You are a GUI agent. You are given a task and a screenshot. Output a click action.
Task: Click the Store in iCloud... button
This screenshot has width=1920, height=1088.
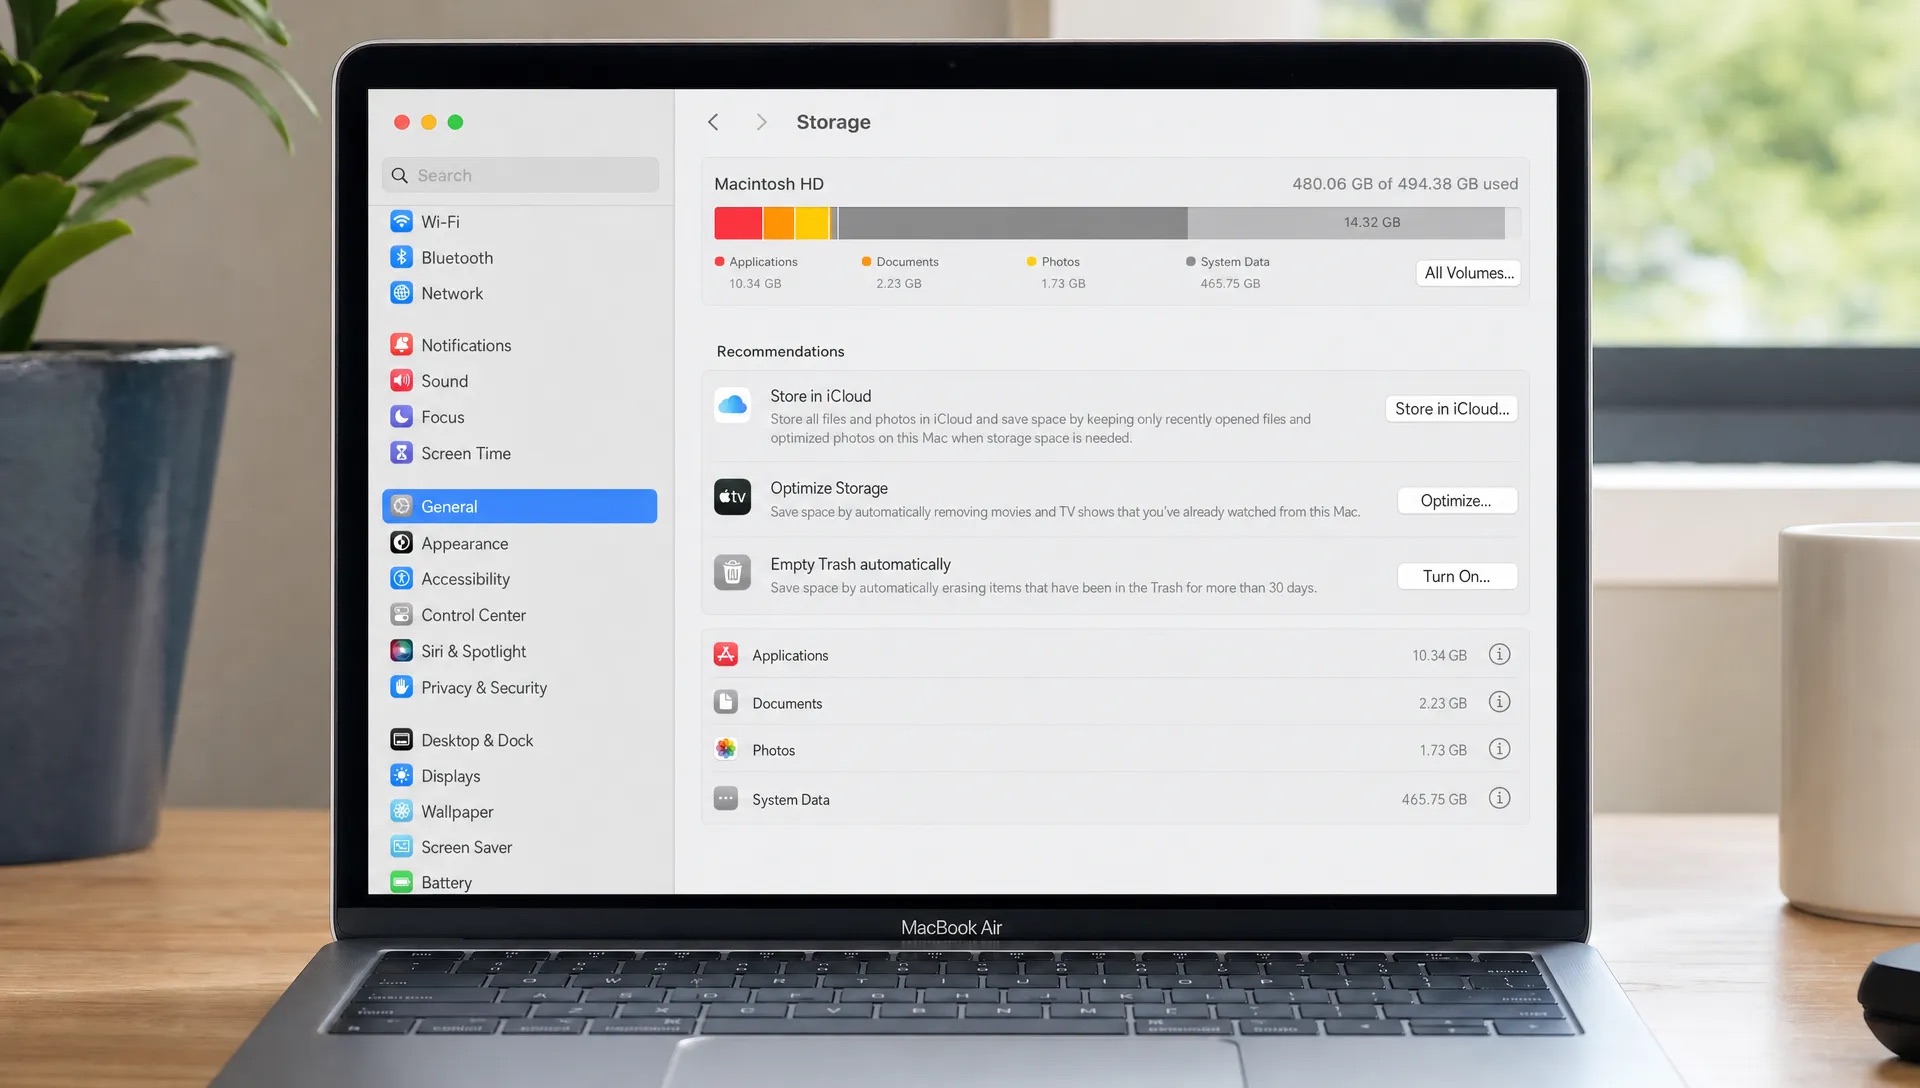[1452, 409]
